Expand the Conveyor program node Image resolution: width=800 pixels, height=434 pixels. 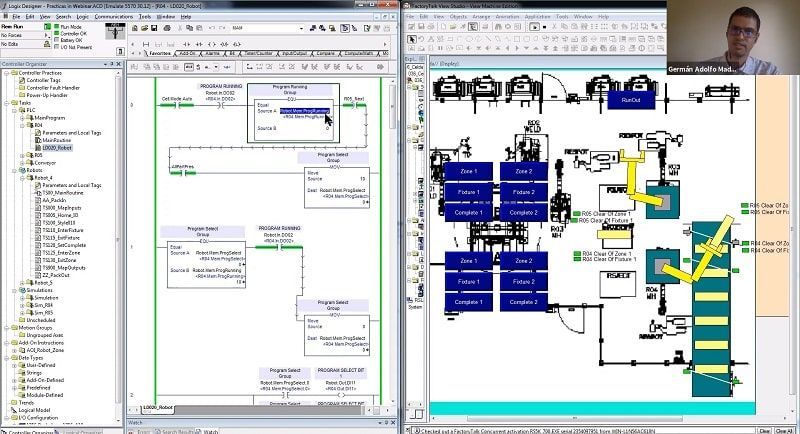tap(22, 163)
